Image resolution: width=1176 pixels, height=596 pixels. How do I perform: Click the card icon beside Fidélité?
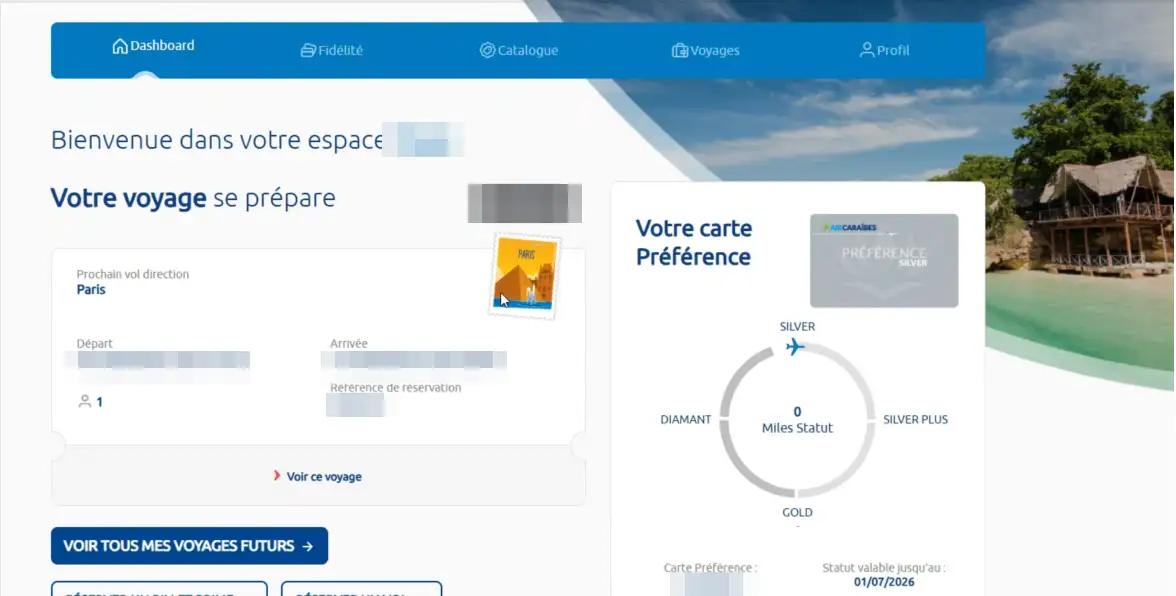[308, 50]
